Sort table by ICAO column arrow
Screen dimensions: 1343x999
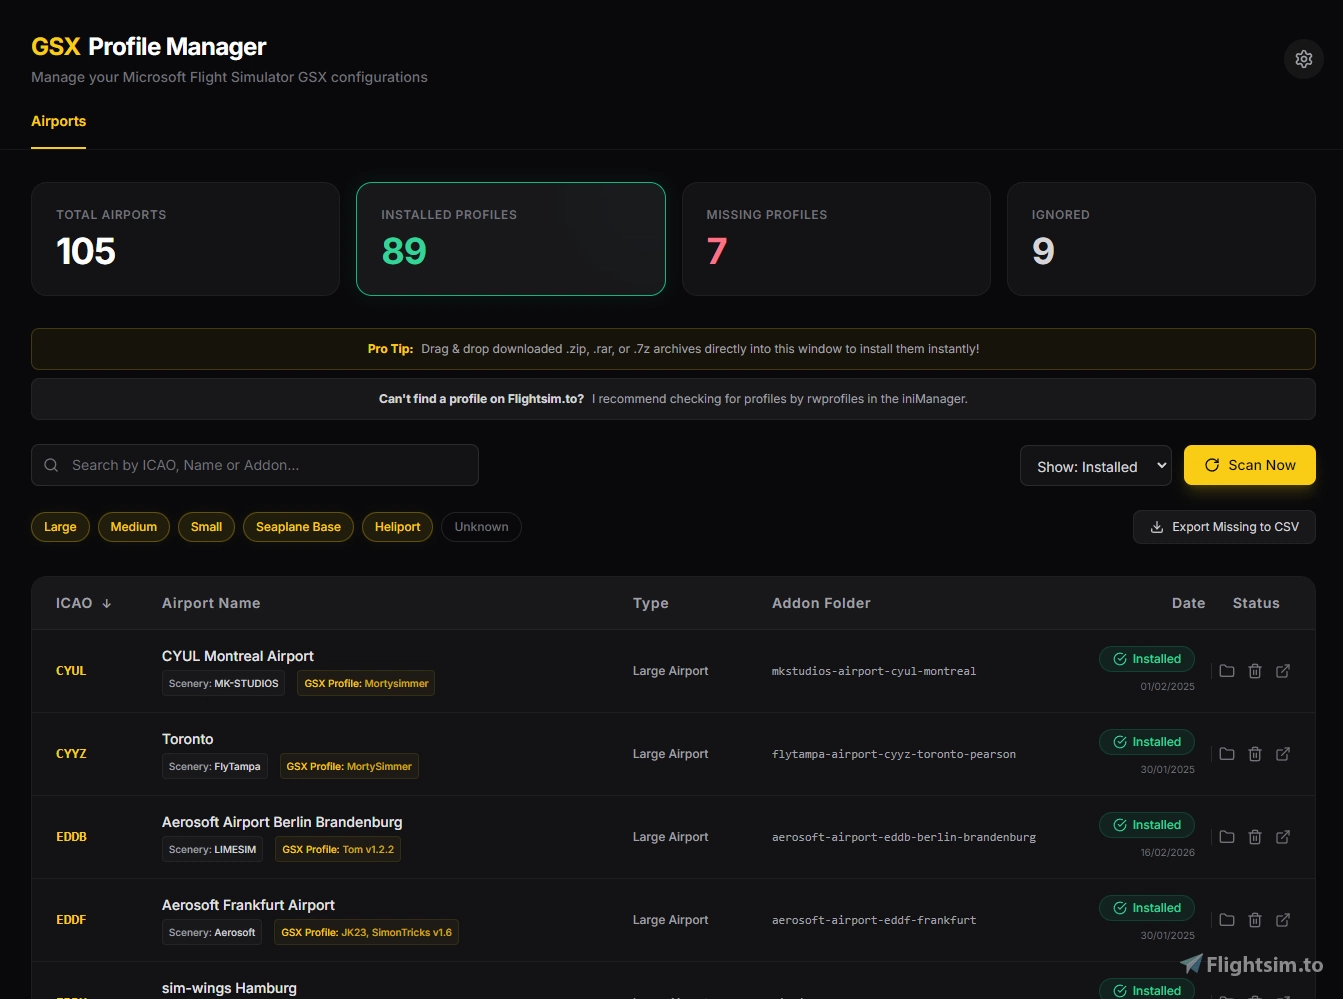[x=106, y=604]
